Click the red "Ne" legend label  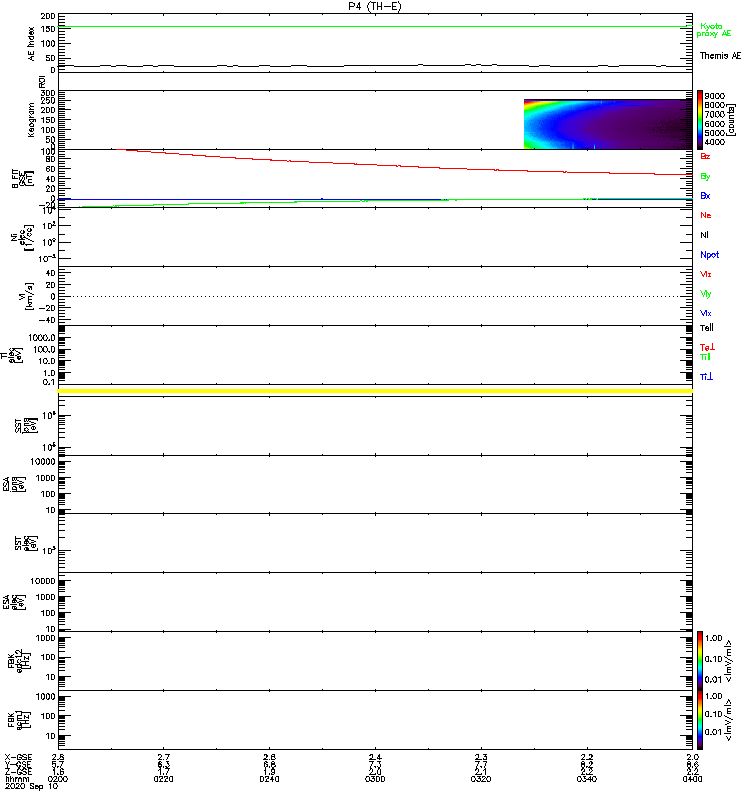(706, 215)
